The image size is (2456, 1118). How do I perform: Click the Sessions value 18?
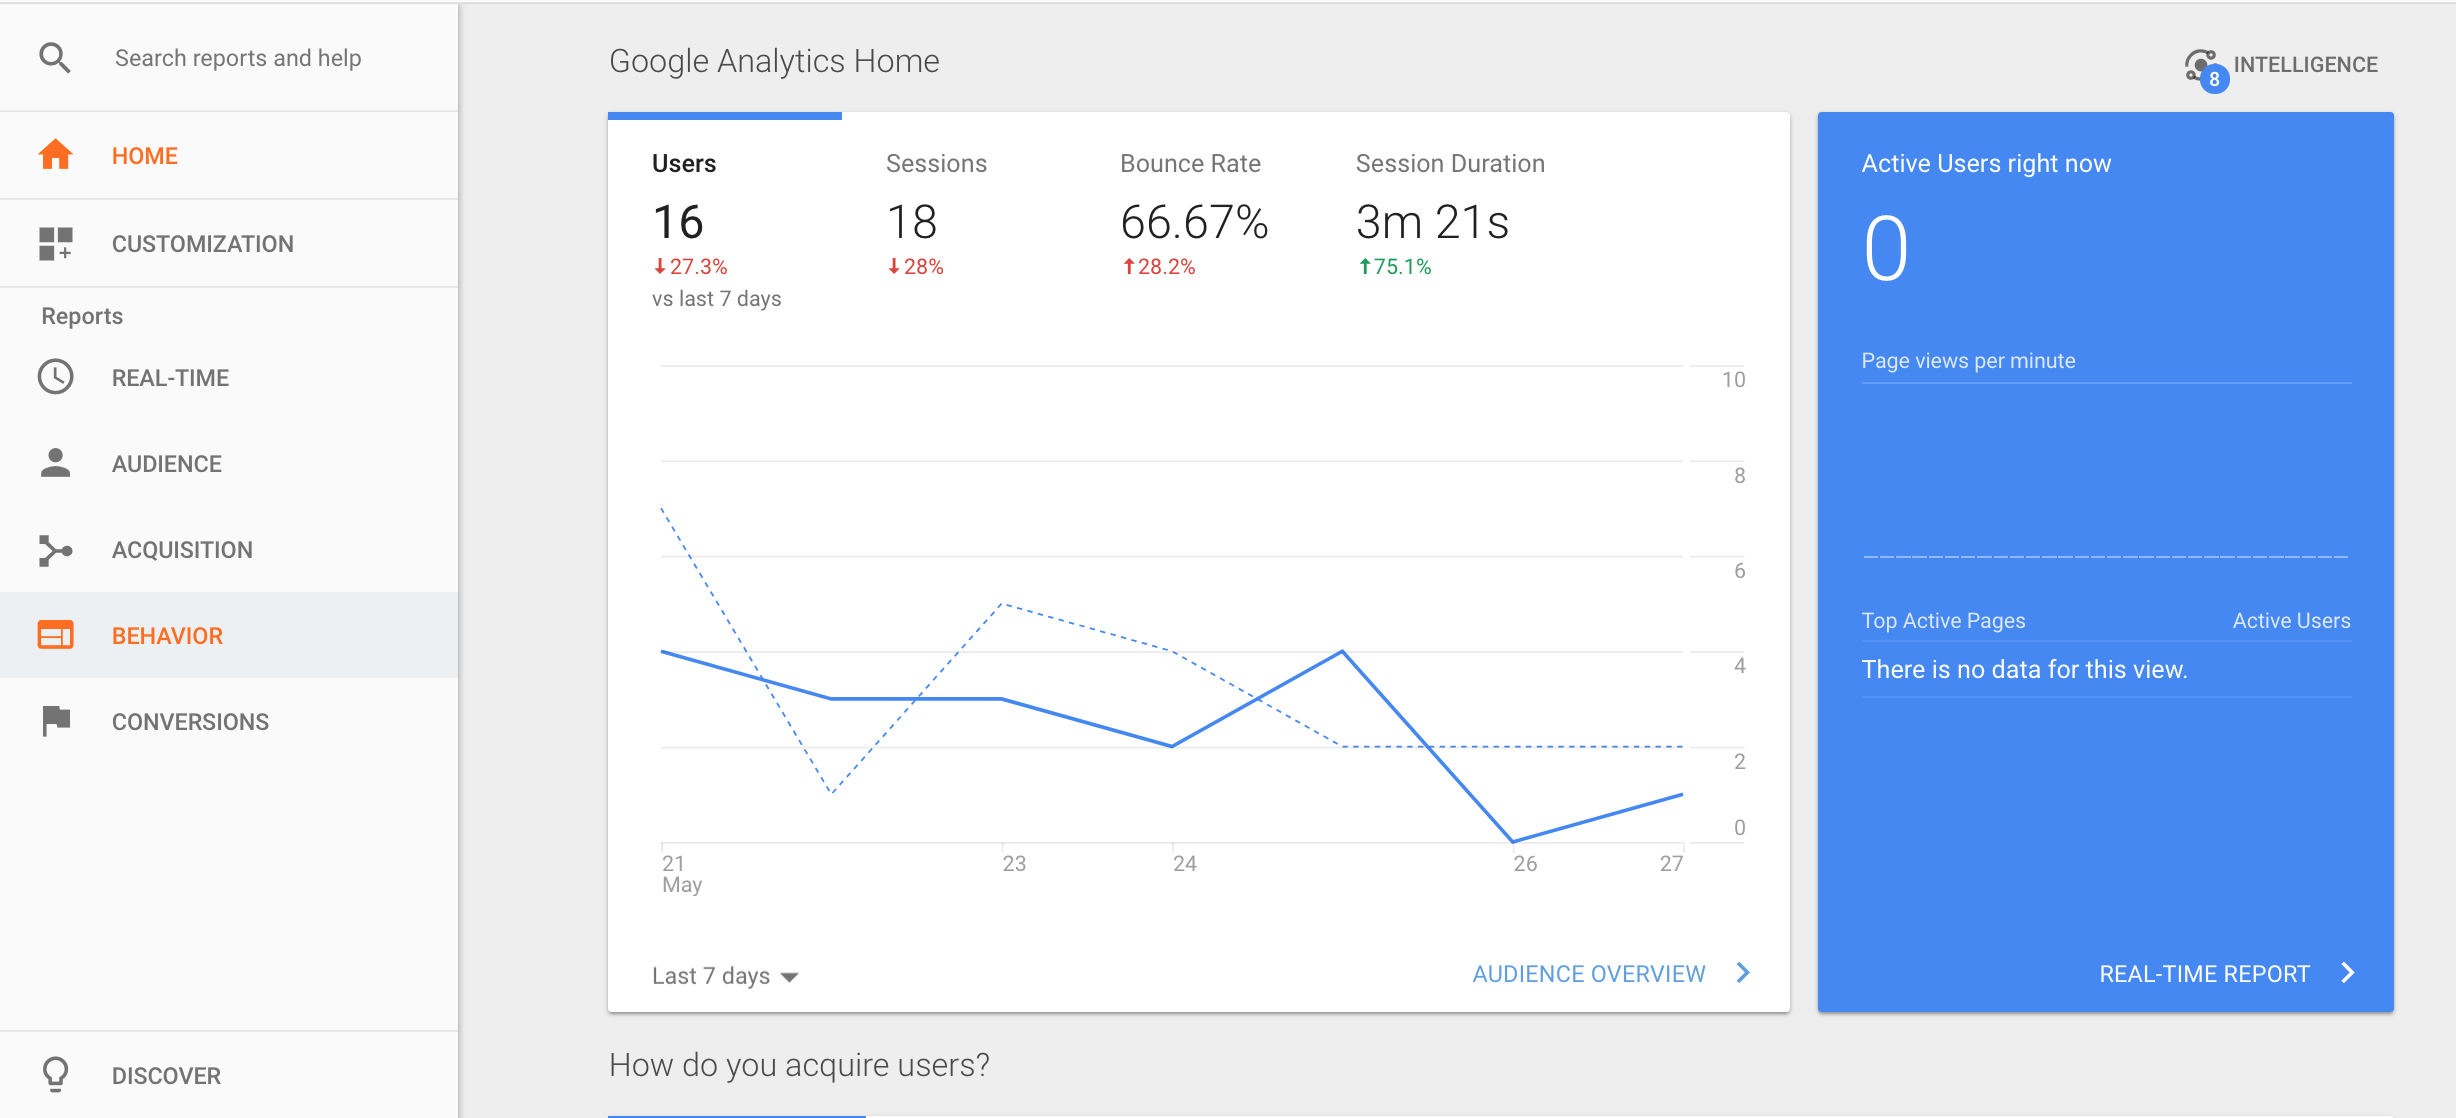[912, 221]
